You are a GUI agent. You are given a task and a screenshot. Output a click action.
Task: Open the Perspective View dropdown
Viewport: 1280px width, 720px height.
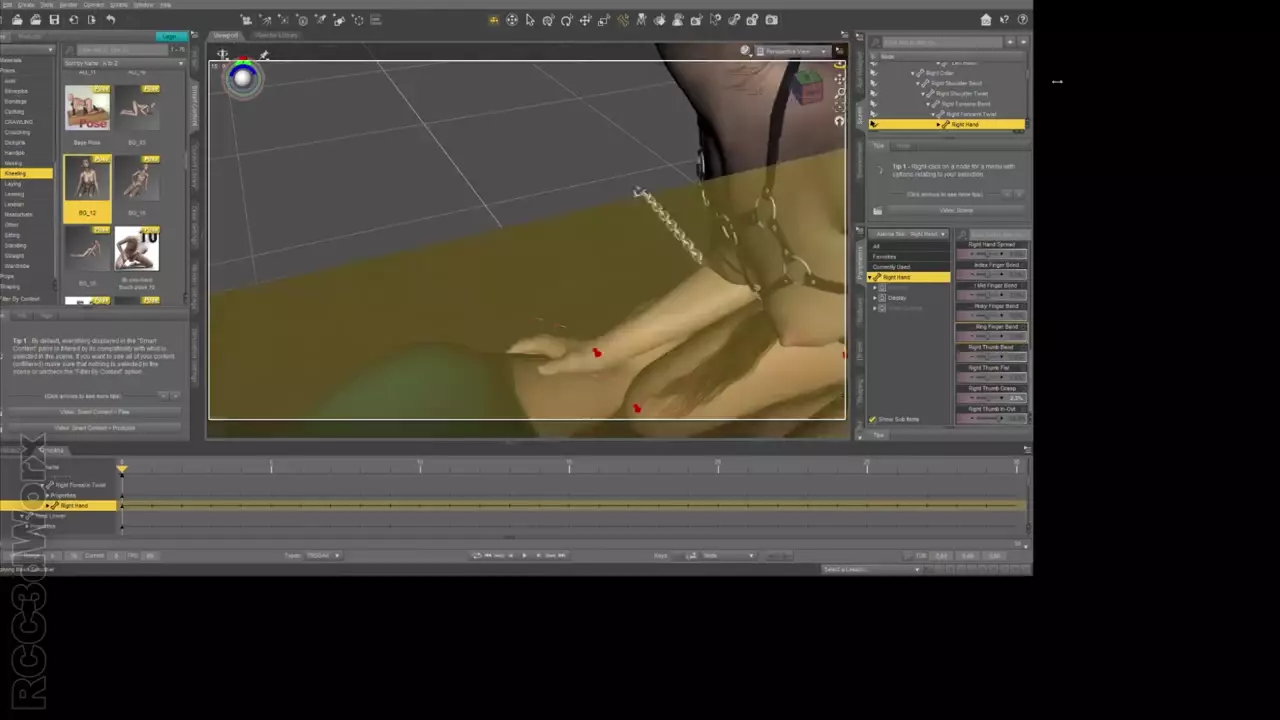tap(792, 51)
